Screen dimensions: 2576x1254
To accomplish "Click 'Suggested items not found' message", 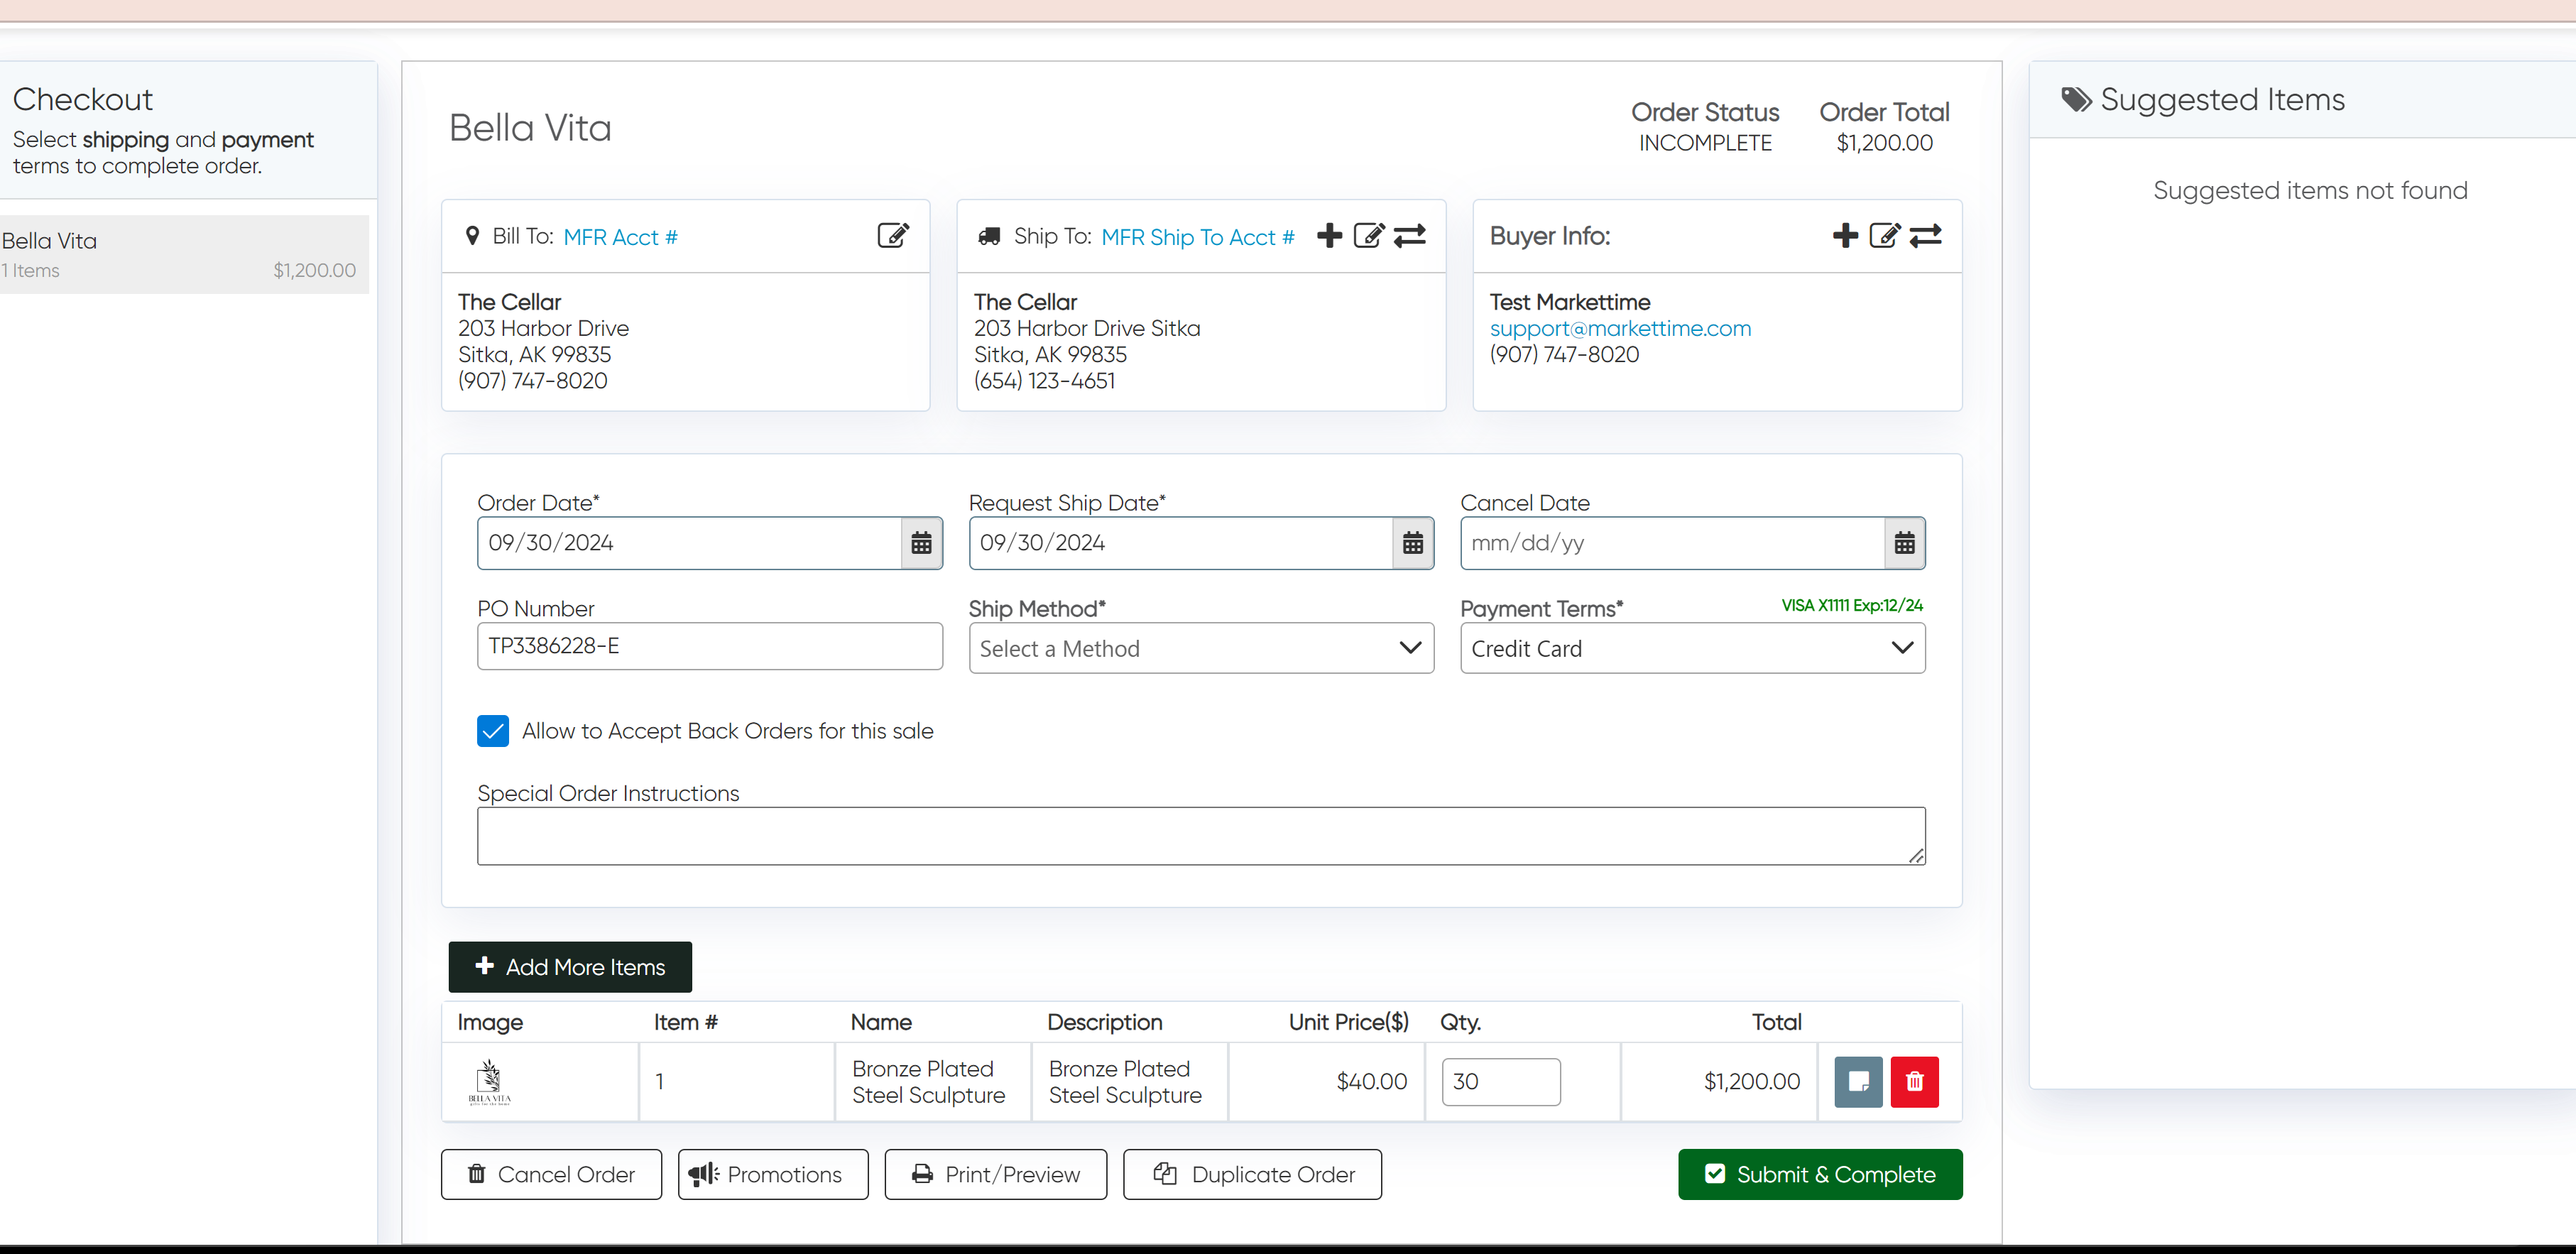I will click(2310, 190).
